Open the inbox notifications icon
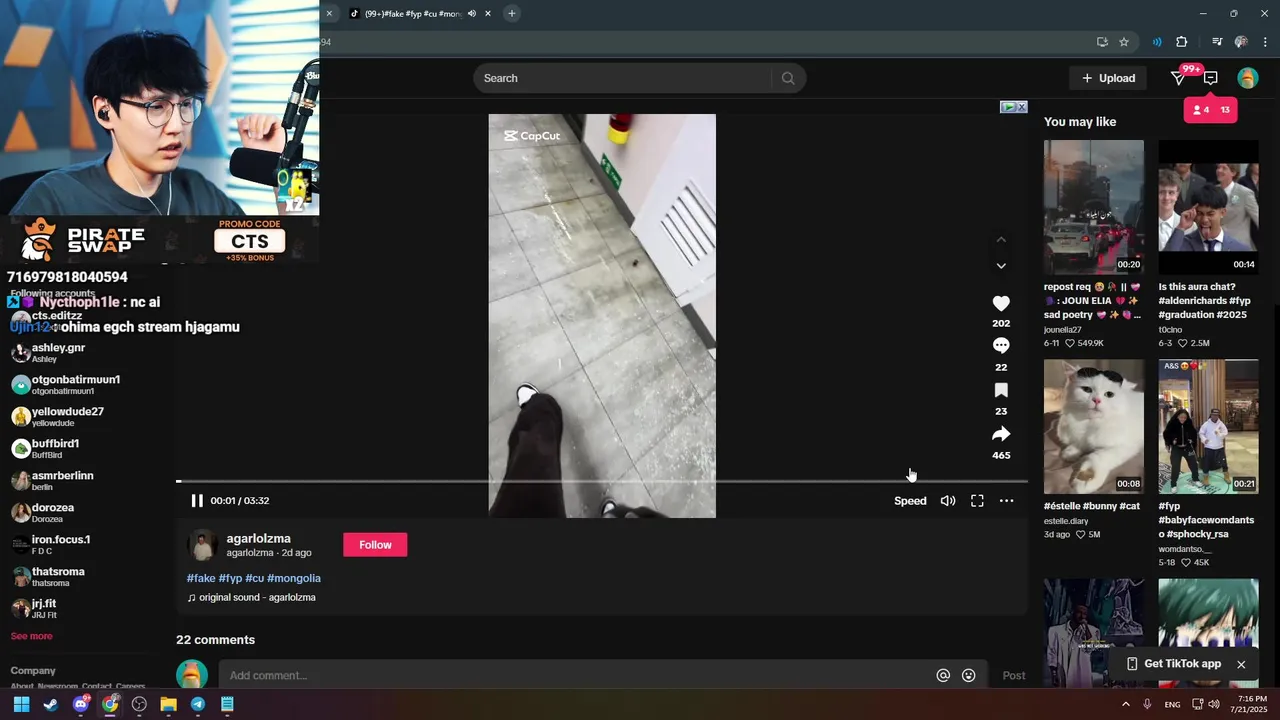1280x720 pixels. pyautogui.click(x=1210, y=78)
